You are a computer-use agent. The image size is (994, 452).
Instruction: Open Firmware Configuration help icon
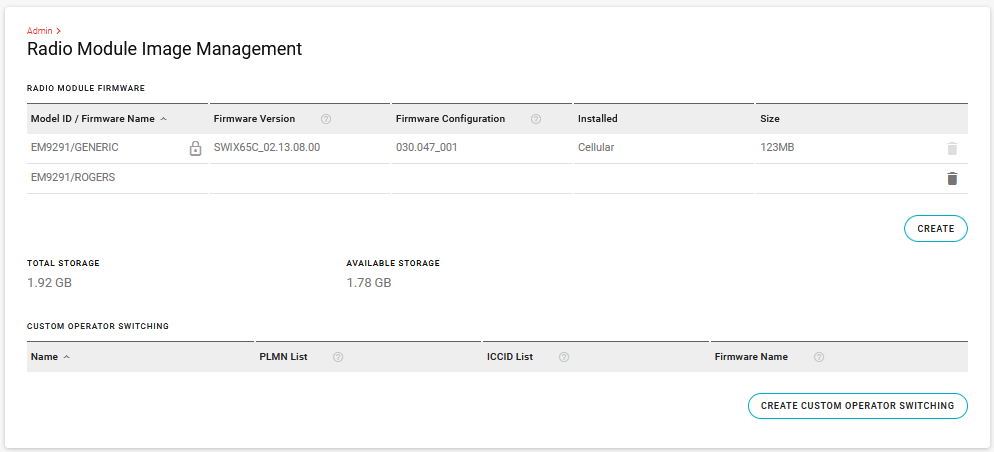coord(536,119)
